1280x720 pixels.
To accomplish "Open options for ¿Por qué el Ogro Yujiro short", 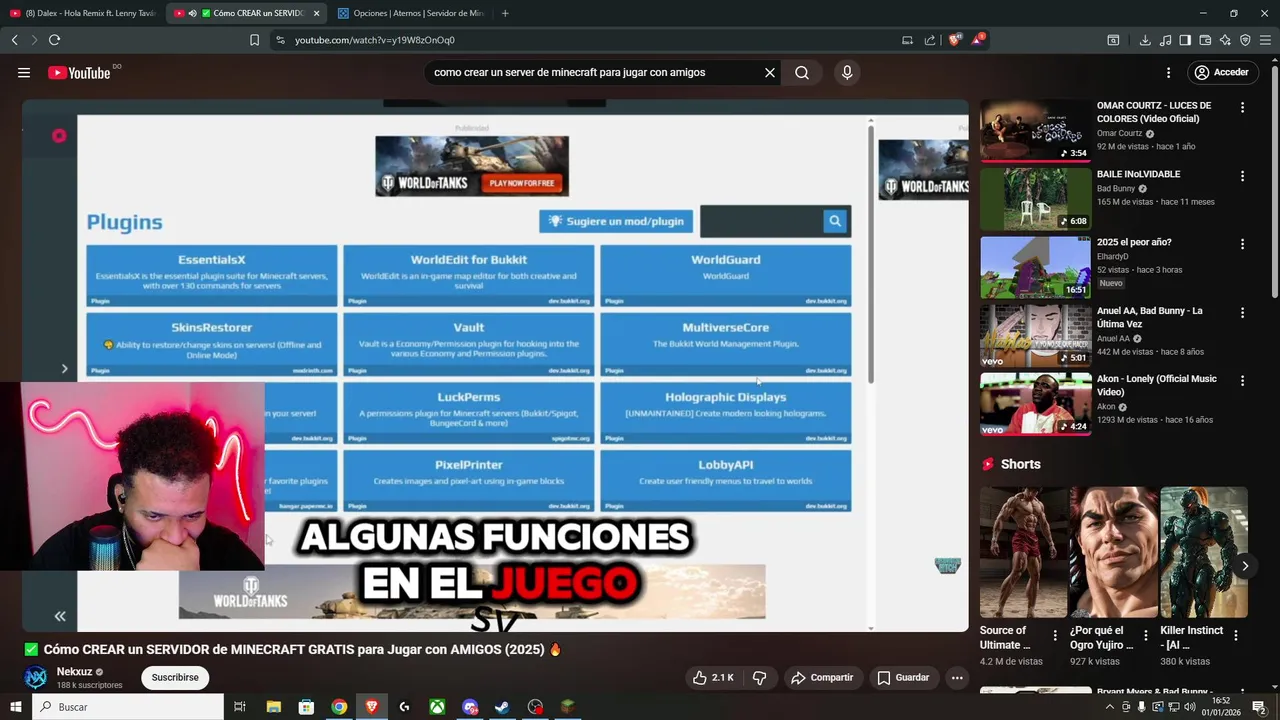I will tap(1145, 635).
